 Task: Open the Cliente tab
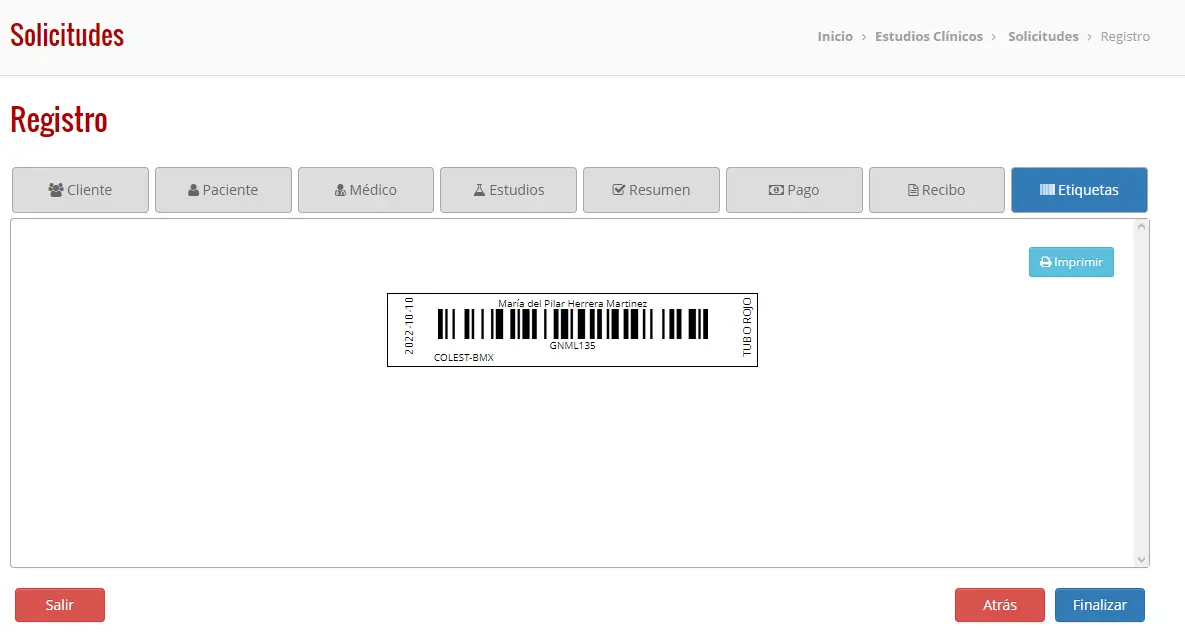click(80, 190)
